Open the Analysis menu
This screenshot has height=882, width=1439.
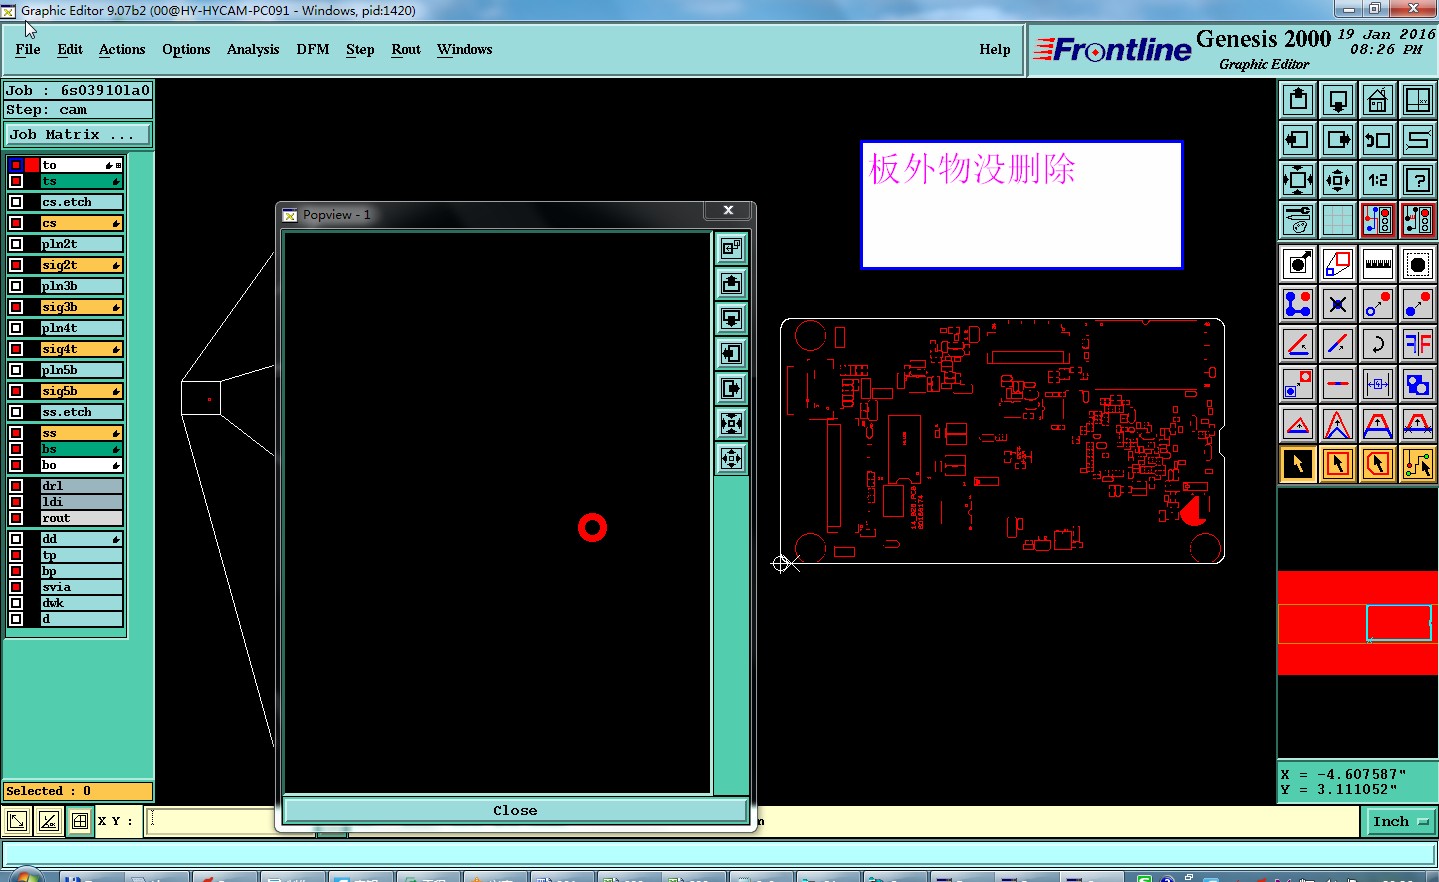pyautogui.click(x=253, y=49)
